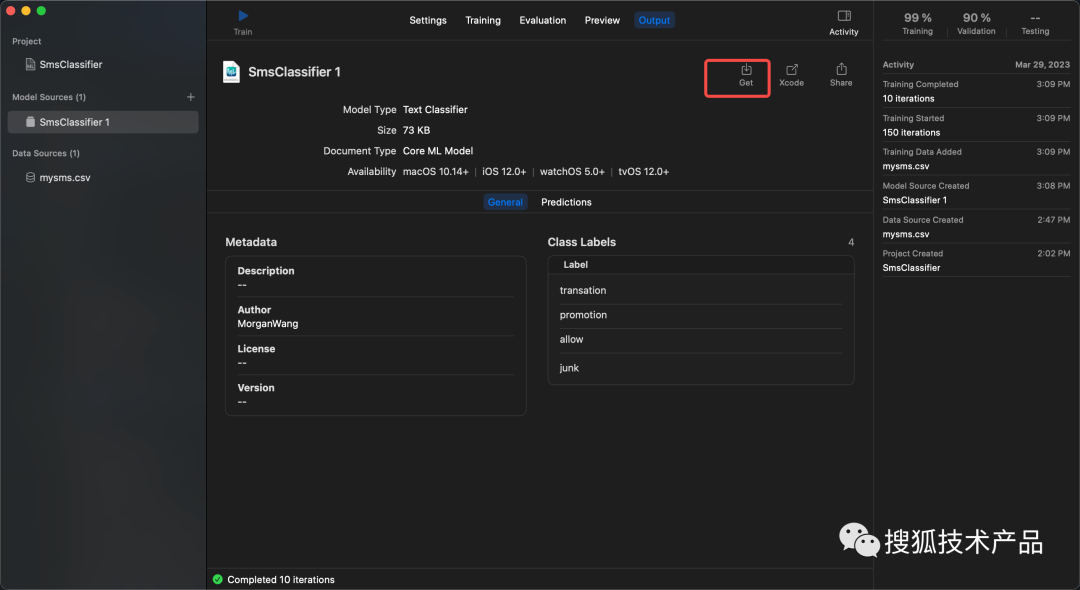Click the Model Source Created activity entry
1080x590 pixels.
[x=976, y=193]
